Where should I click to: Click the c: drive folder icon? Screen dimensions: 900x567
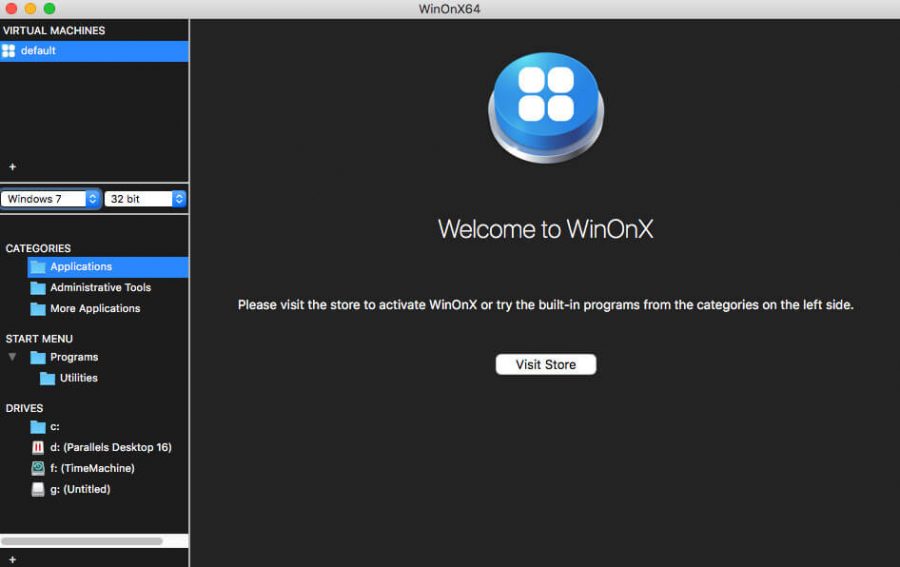pyautogui.click(x=38, y=427)
